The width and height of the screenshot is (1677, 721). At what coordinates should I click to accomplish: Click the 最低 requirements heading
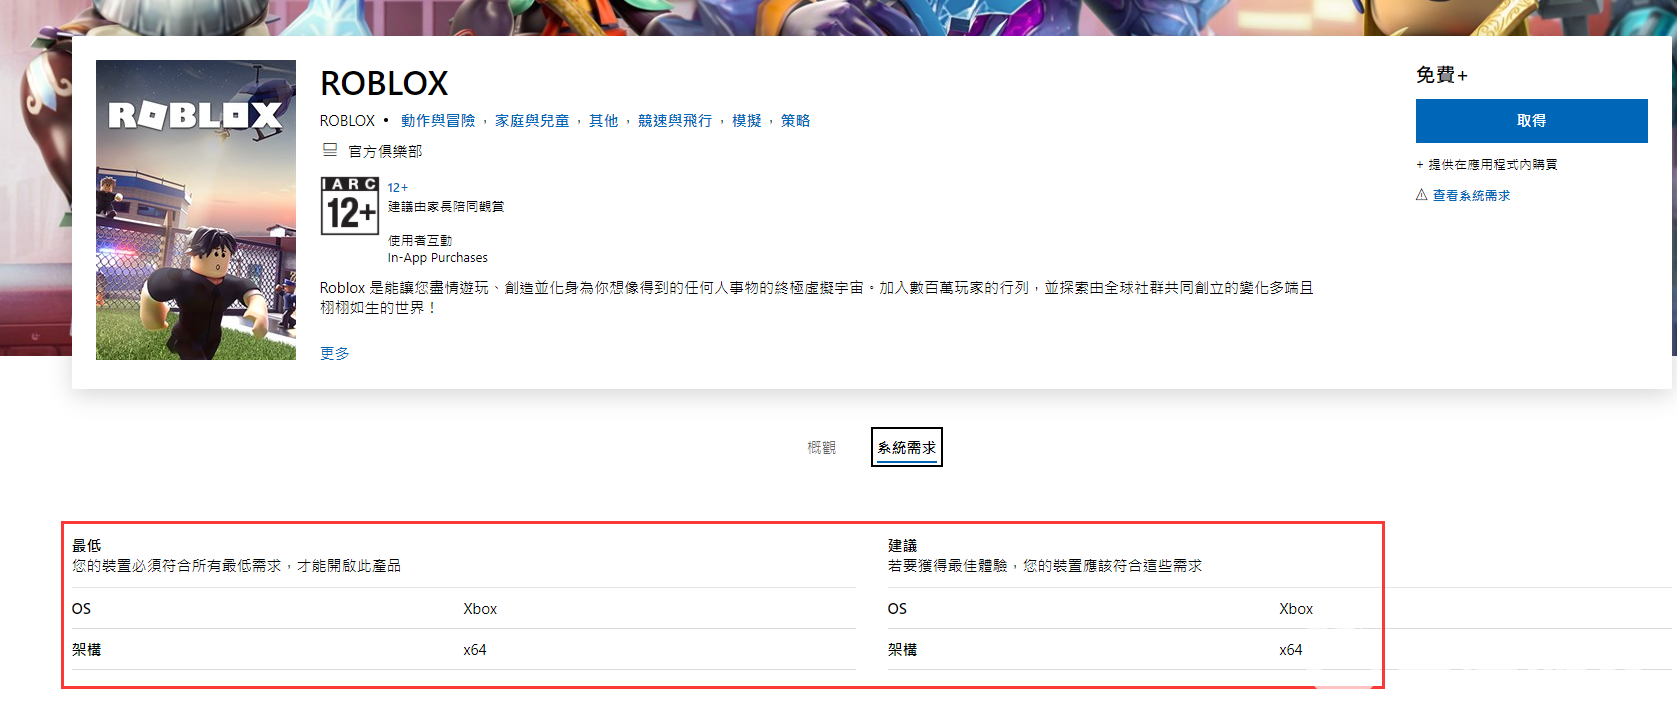click(x=87, y=545)
